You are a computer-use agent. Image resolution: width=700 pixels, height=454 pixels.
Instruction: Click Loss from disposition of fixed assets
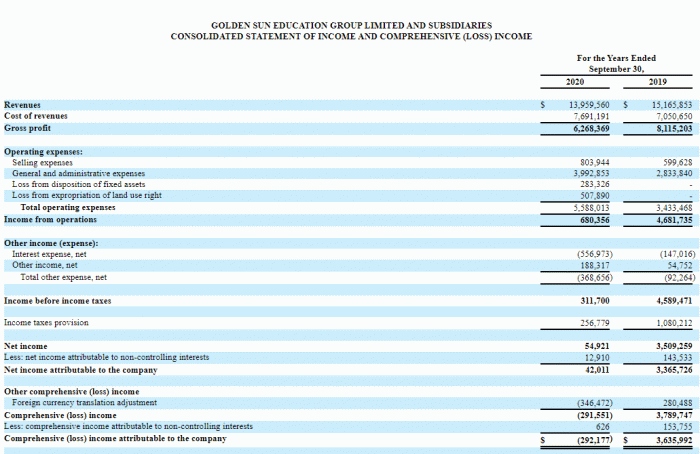click(79, 184)
